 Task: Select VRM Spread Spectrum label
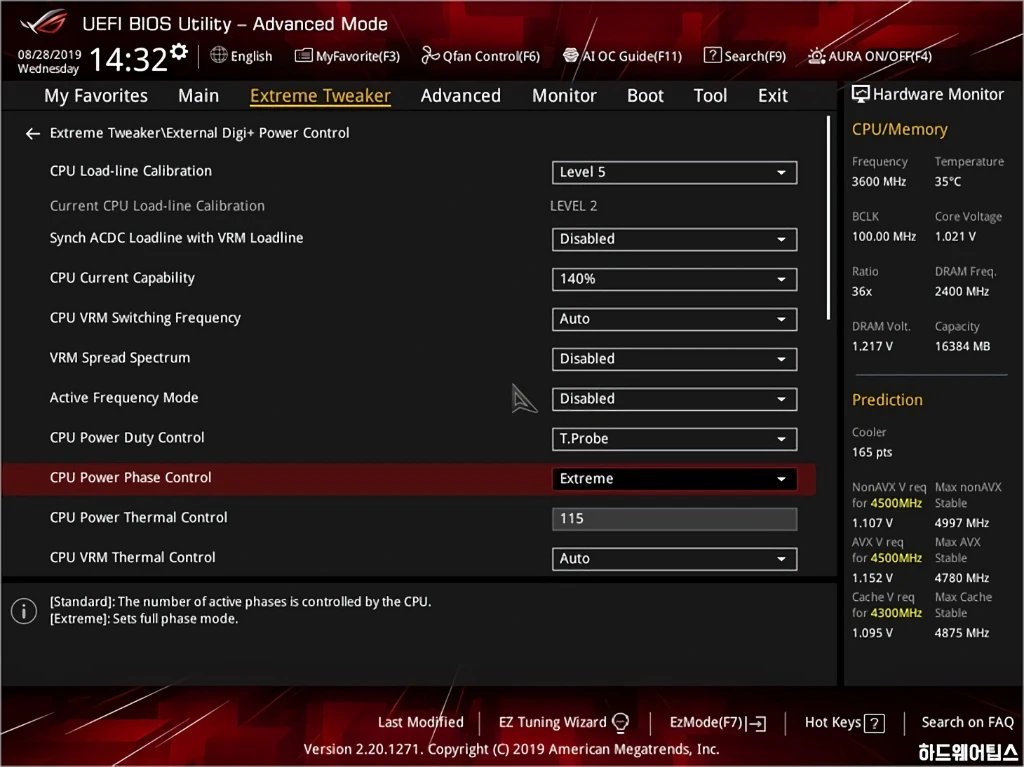point(120,358)
